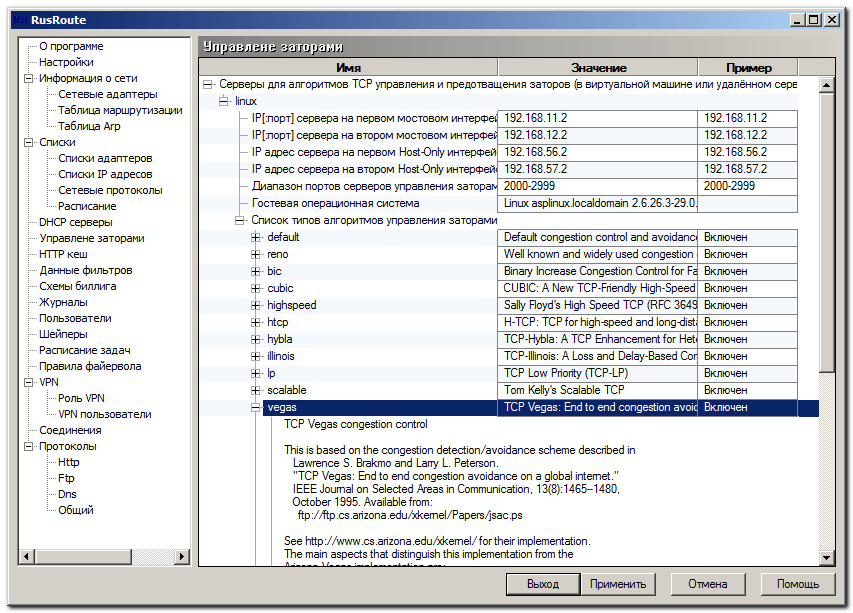The height and width of the screenshot is (613, 853).
Task: Collapse the Серверы для алгоритмов TCP root node
Action: click(x=207, y=84)
